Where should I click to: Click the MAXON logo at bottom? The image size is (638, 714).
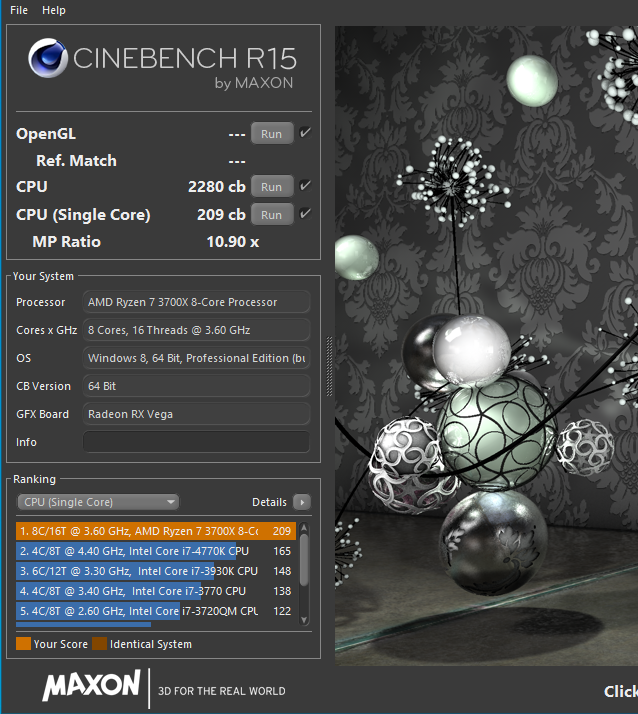coord(92,685)
